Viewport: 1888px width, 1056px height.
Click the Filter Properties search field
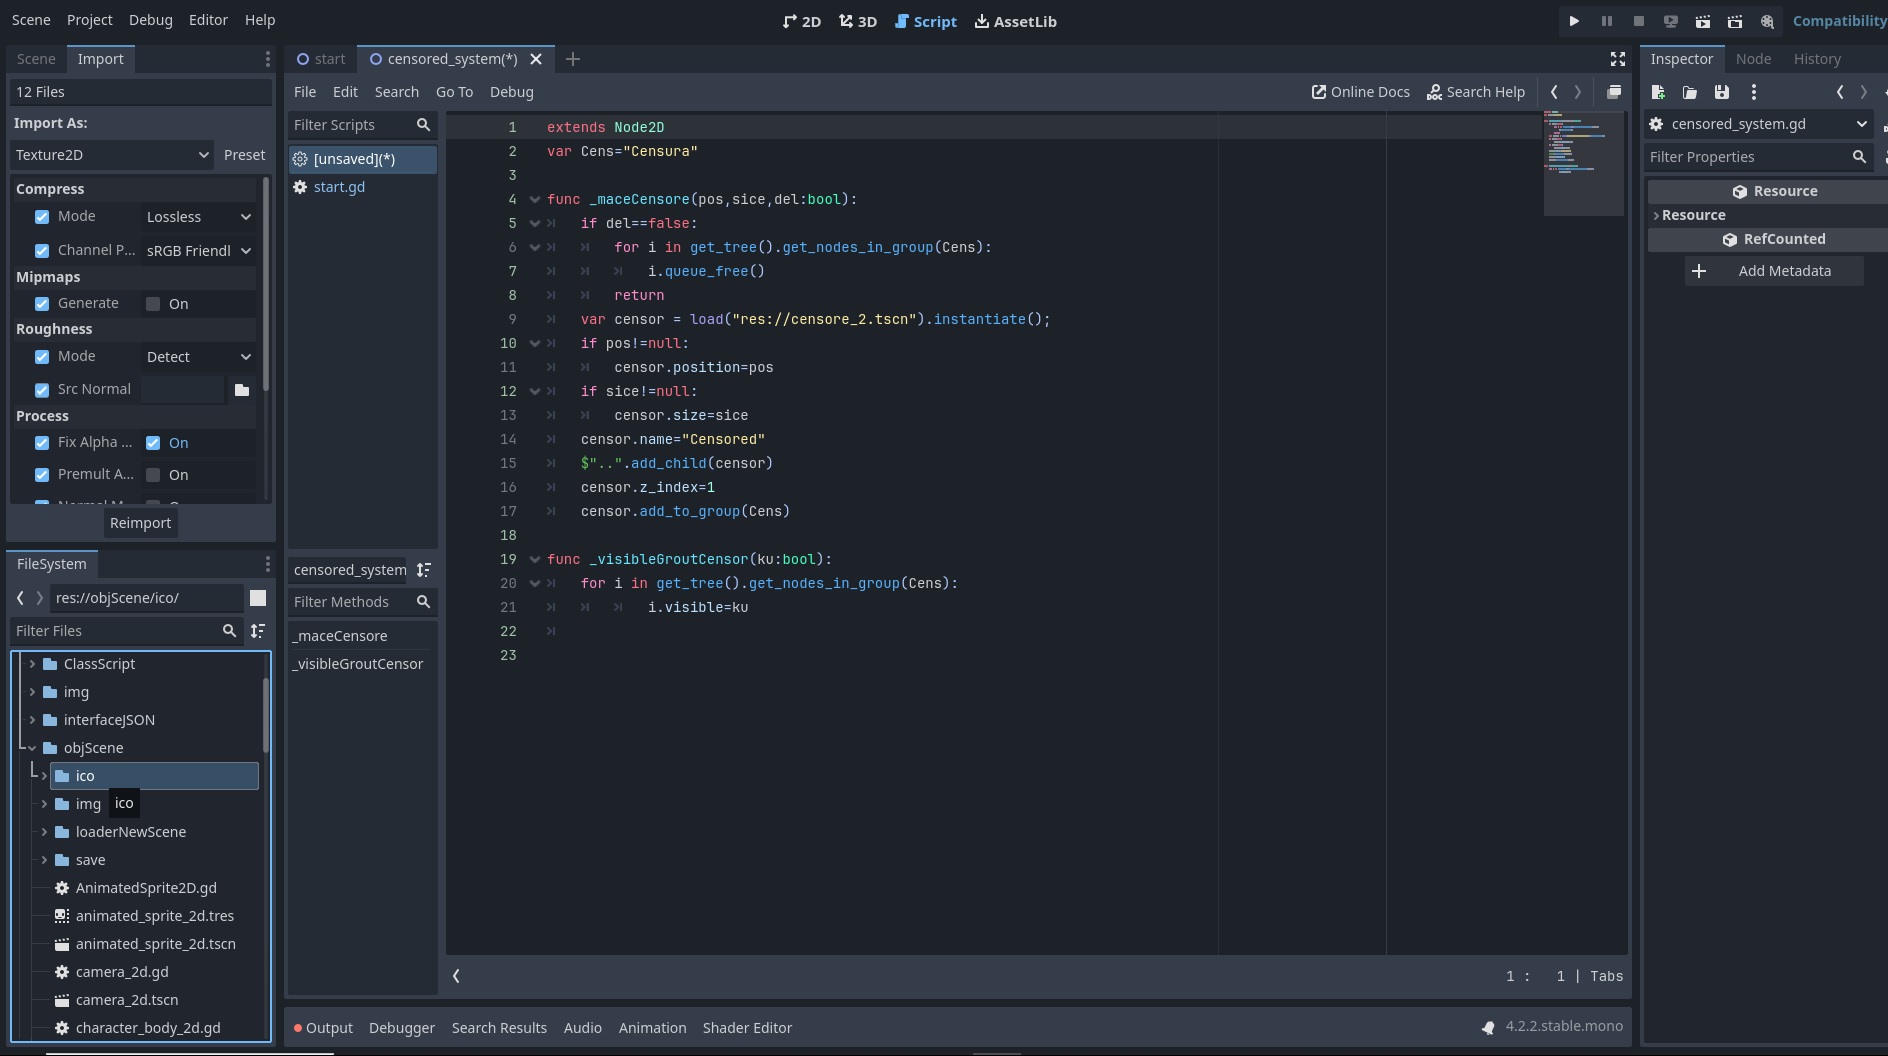click(1745, 157)
